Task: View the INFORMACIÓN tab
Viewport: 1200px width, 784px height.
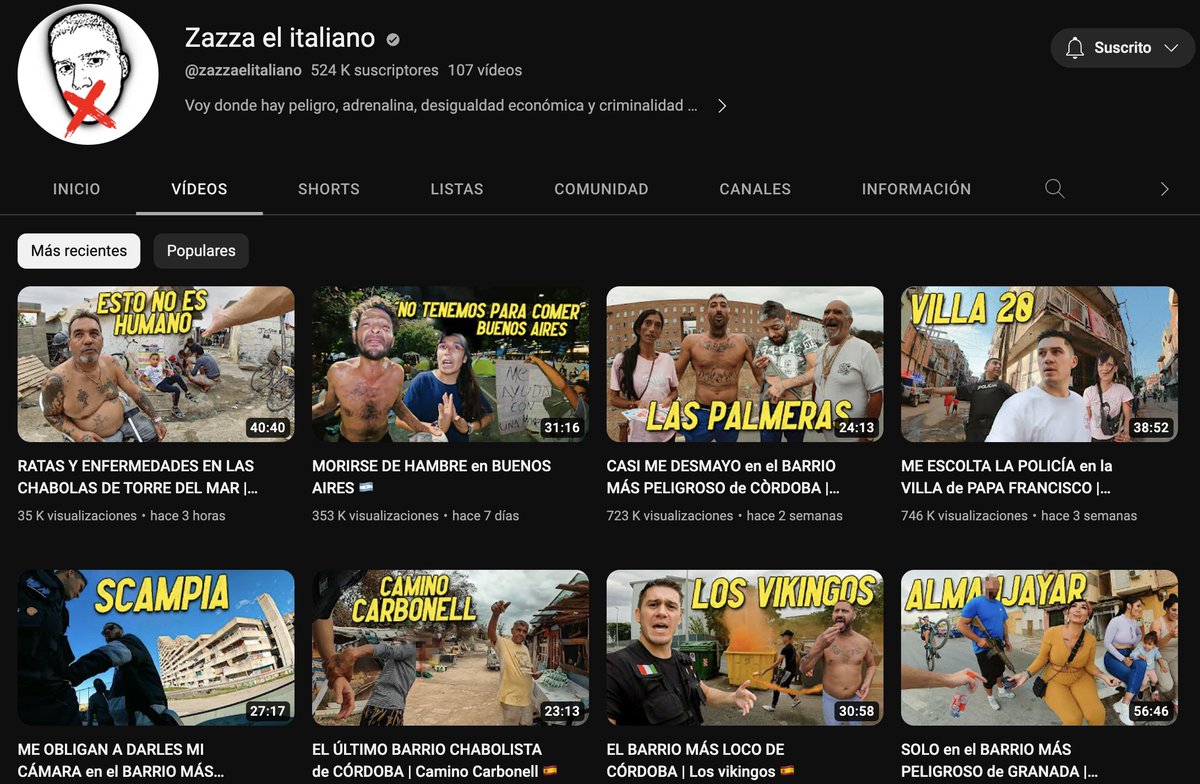Action: click(x=916, y=189)
